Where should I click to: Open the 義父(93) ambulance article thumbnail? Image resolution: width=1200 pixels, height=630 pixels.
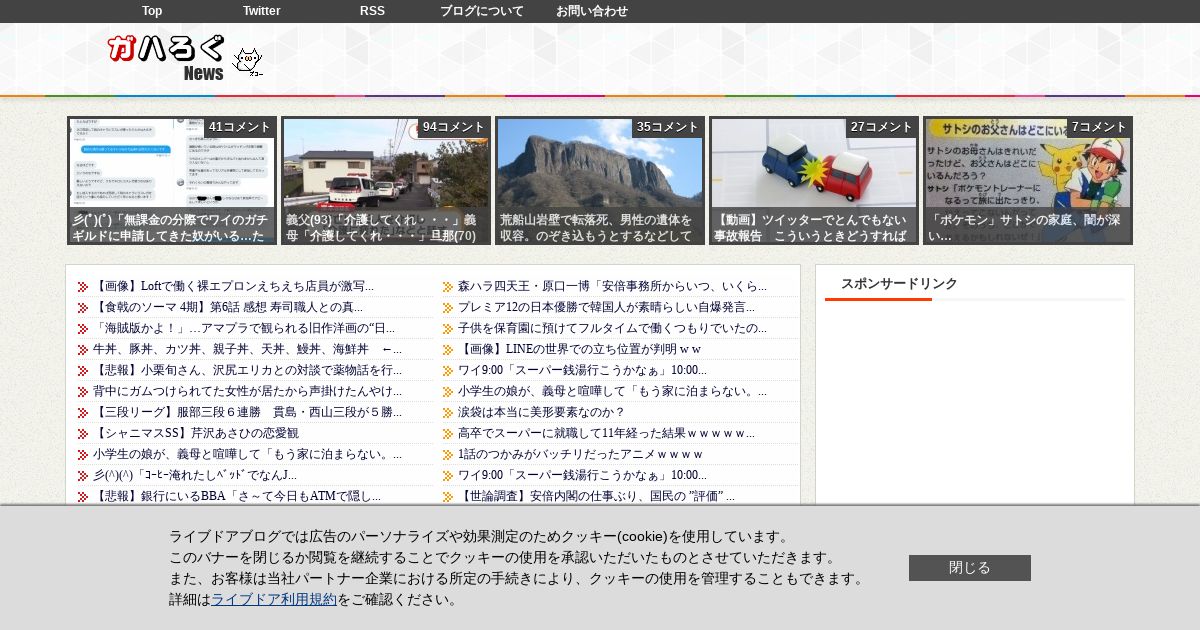click(386, 180)
